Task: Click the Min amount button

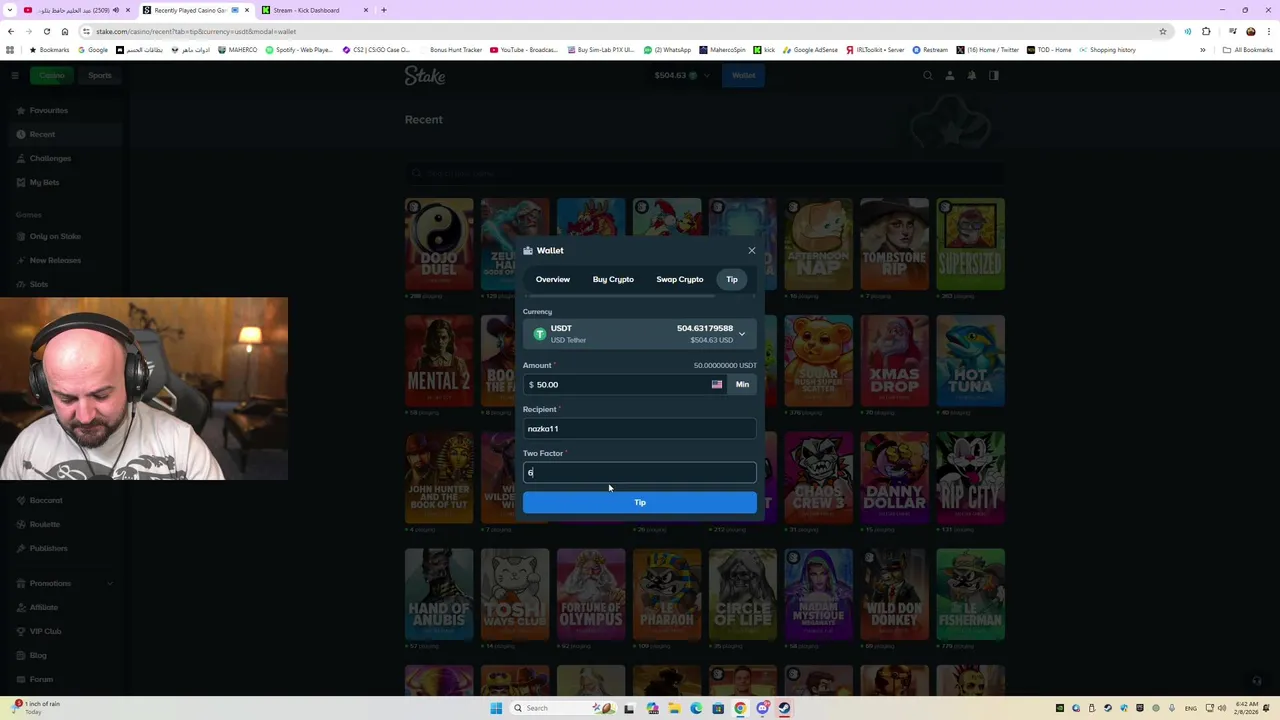Action: (742, 384)
